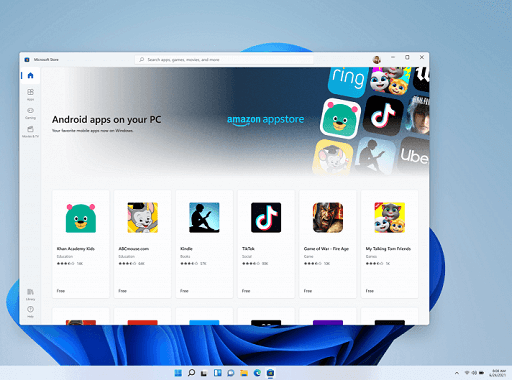Click the Free price on Kindle card
The image size is (512, 380).
184,291
